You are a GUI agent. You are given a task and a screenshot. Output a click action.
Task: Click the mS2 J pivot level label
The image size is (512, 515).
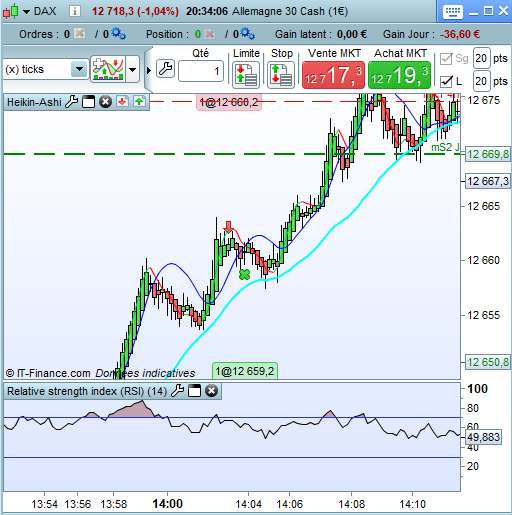(x=445, y=147)
